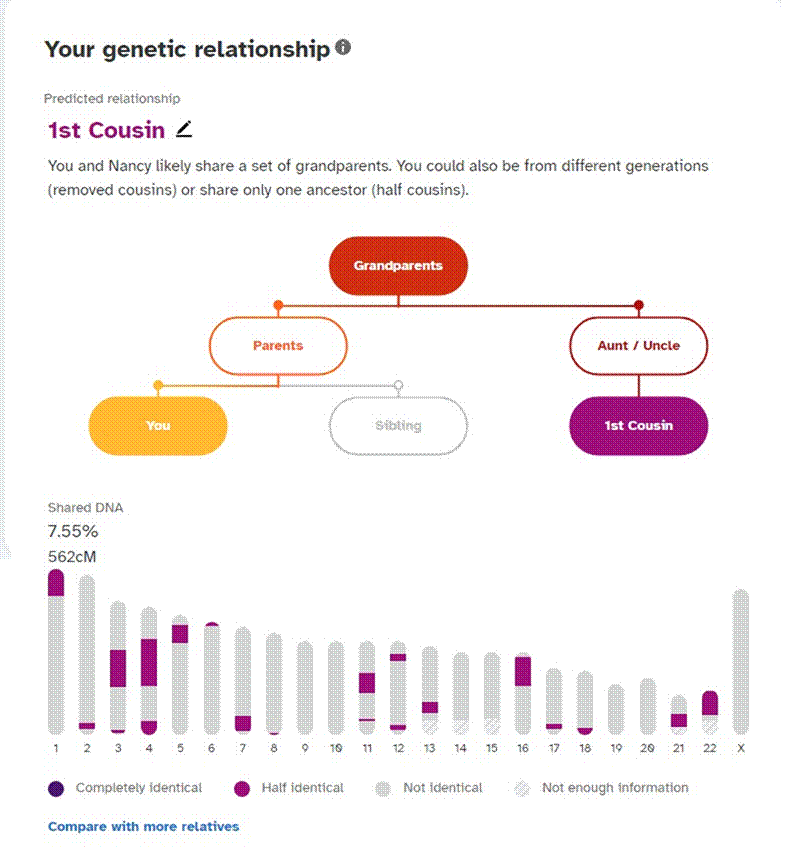
Task: Select the yellow You node
Action: tap(158, 426)
